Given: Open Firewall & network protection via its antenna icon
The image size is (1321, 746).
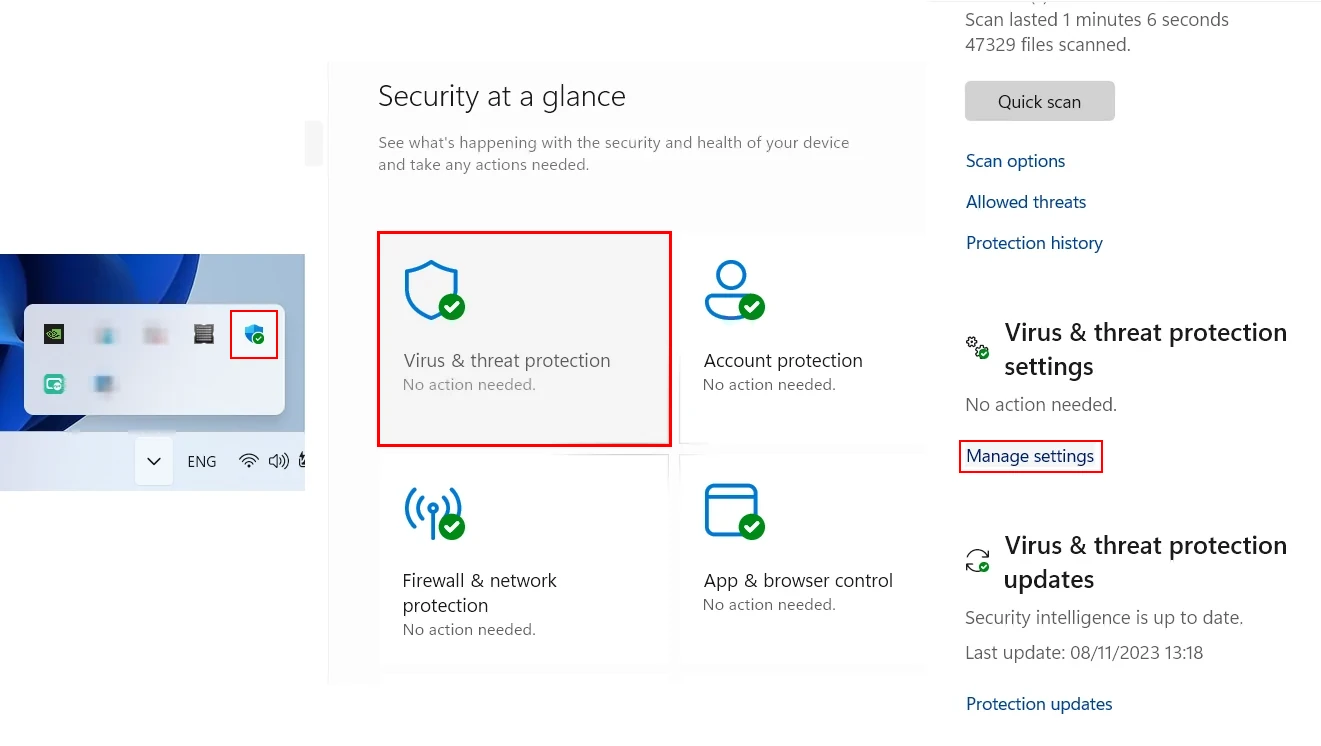Looking at the screenshot, I should coord(433,512).
